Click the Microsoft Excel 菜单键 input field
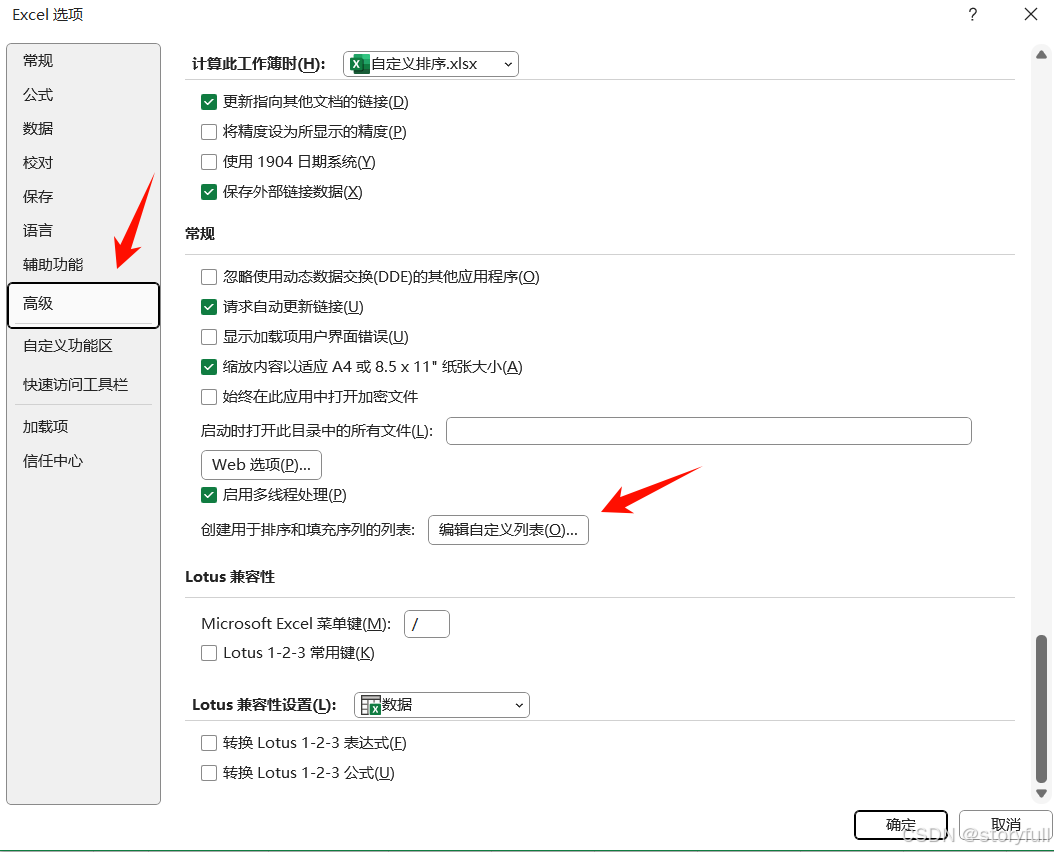1054x852 pixels. coord(427,624)
